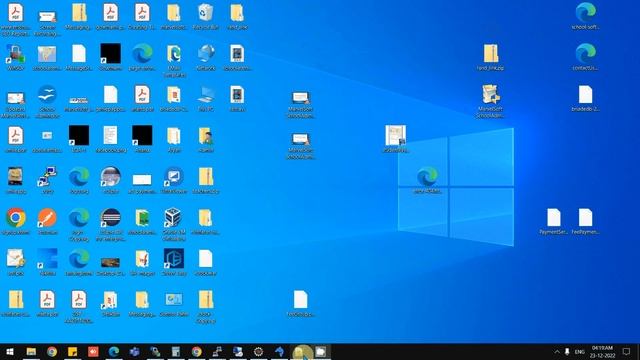The height and width of the screenshot is (360, 640).
Task: Open the map image thumbnail file
Action: click(x=47, y=54)
